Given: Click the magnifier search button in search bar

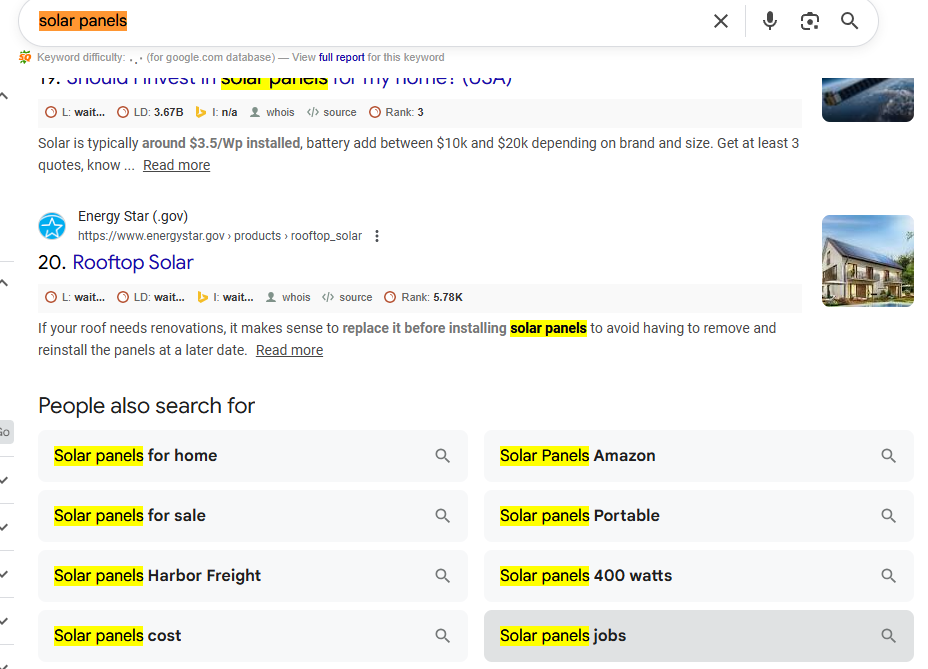Looking at the screenshot, I should 849,21.
